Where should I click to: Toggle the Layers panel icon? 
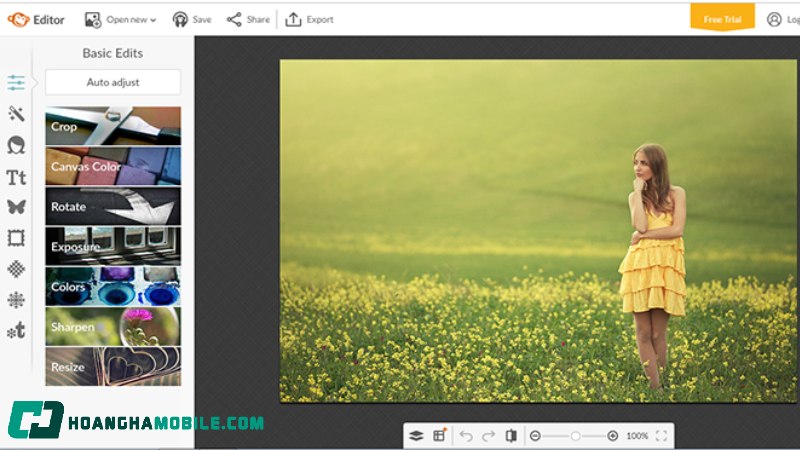[x=416, y=436]
